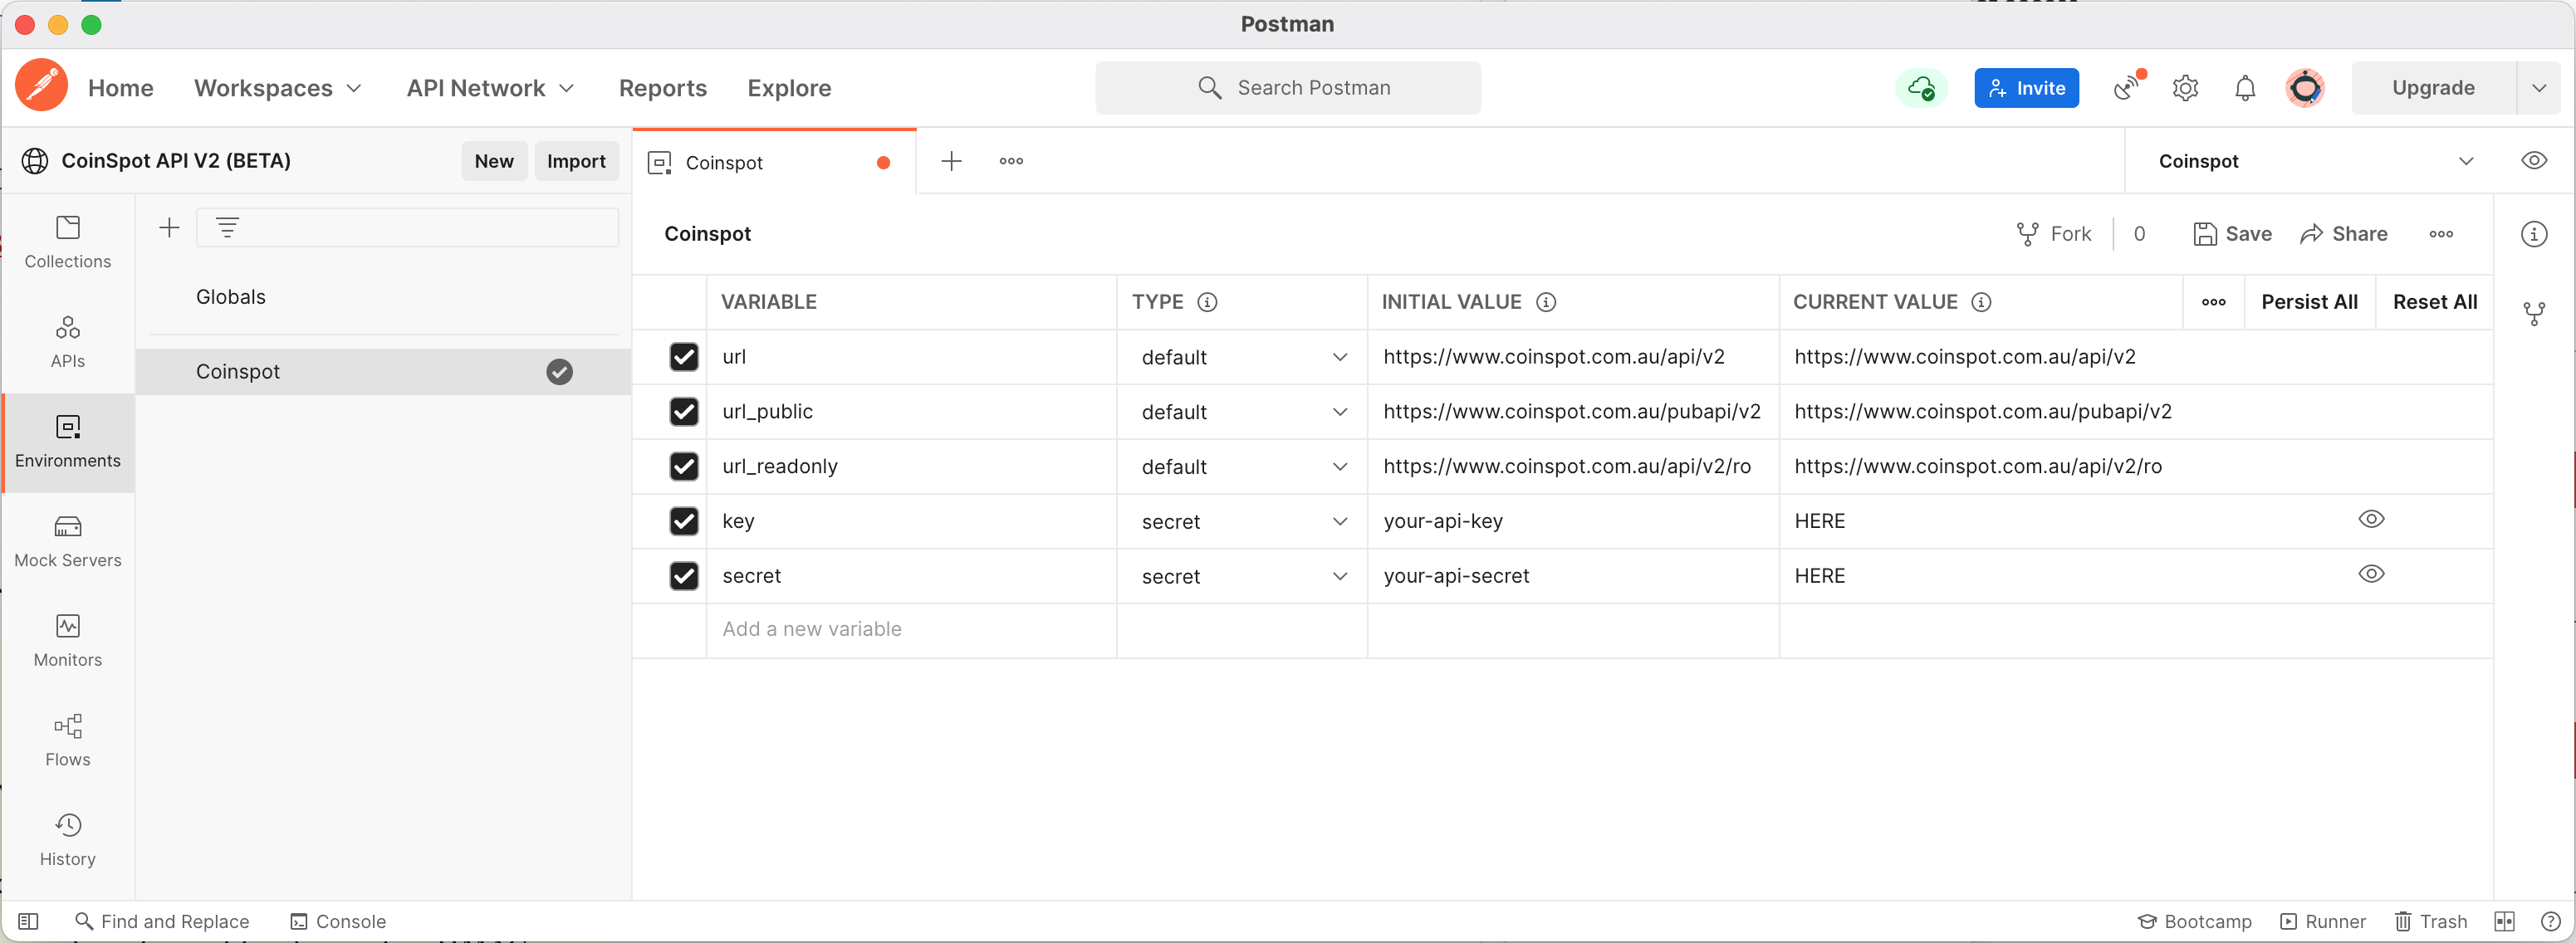Click Reset All
2576x943 pixels.
click(x=2435, y=302)
